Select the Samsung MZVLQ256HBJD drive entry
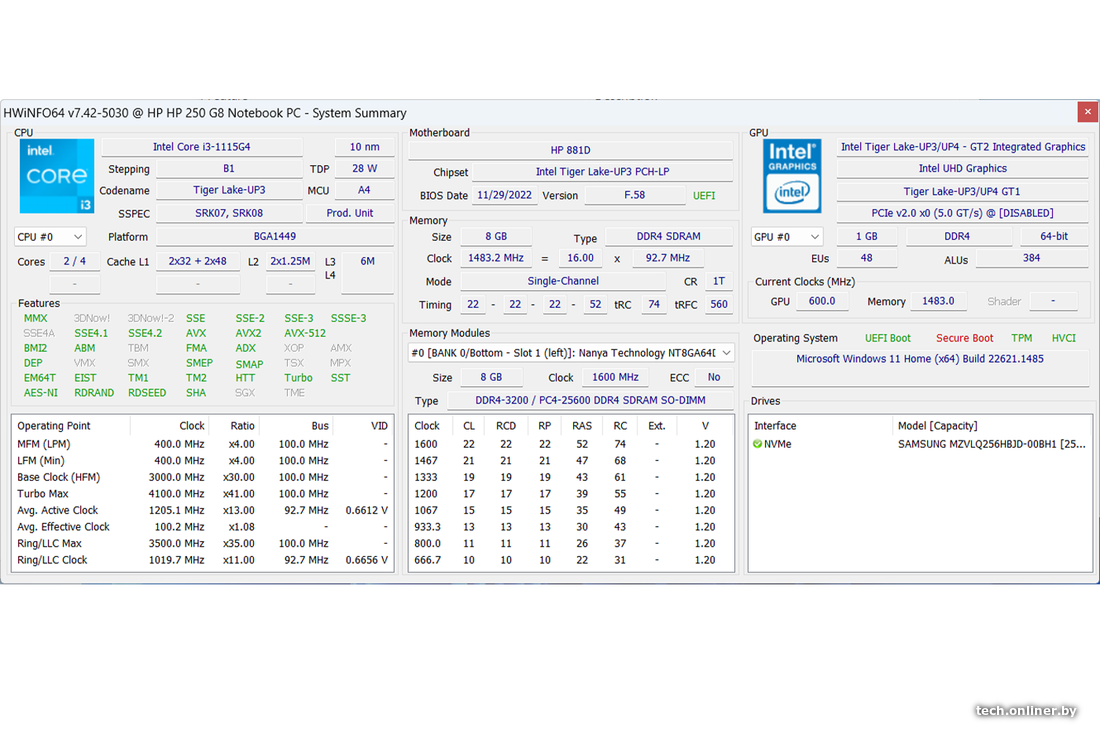 991,444
